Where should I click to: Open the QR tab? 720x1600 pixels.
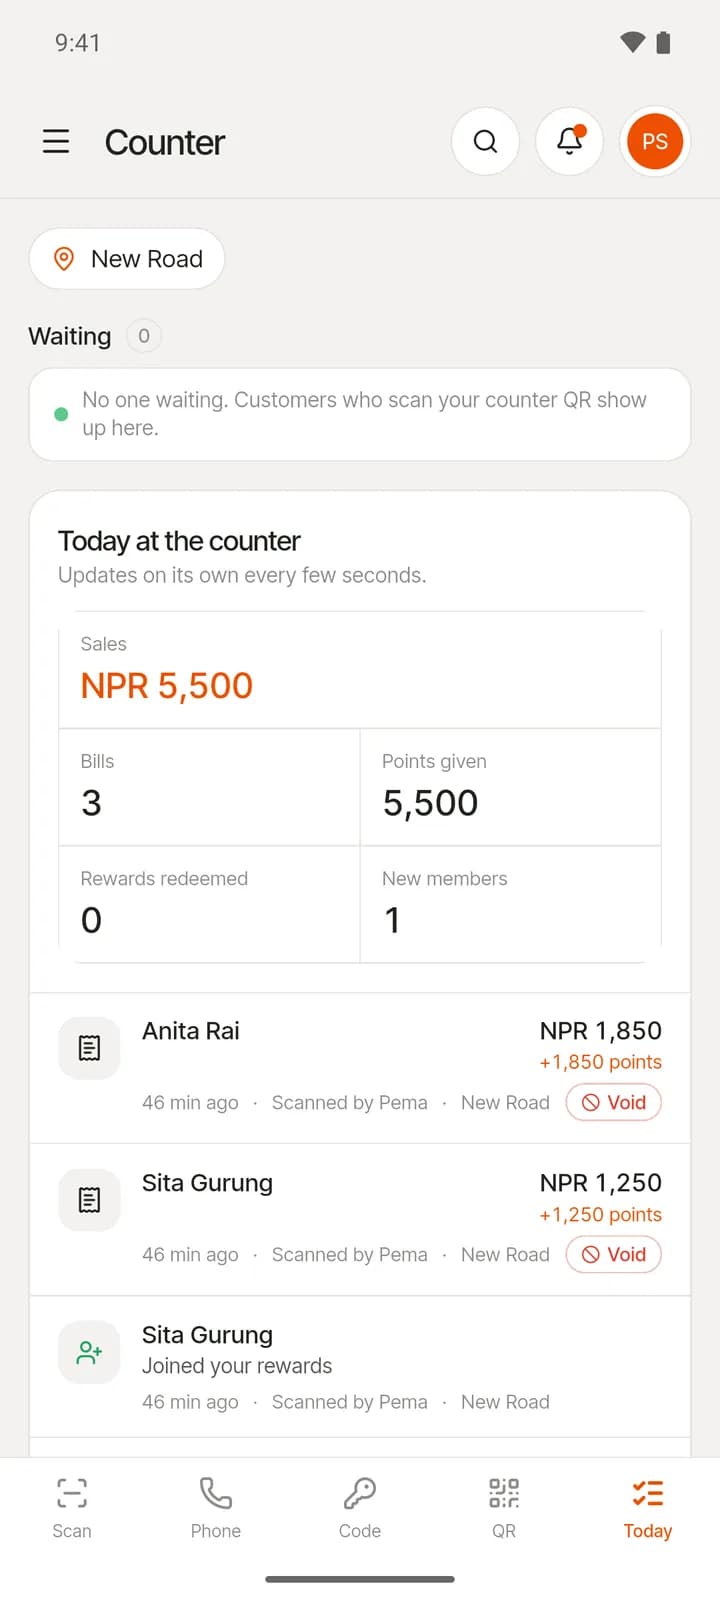[504, 1508]
